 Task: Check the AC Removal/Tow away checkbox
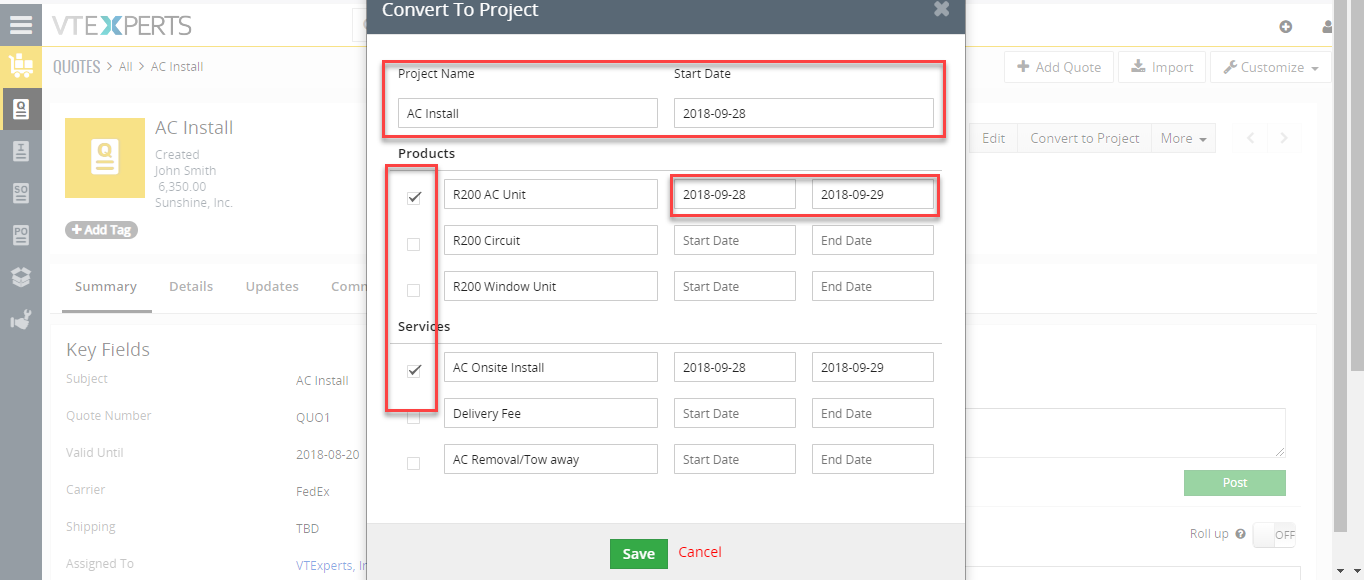pos(414,463)
